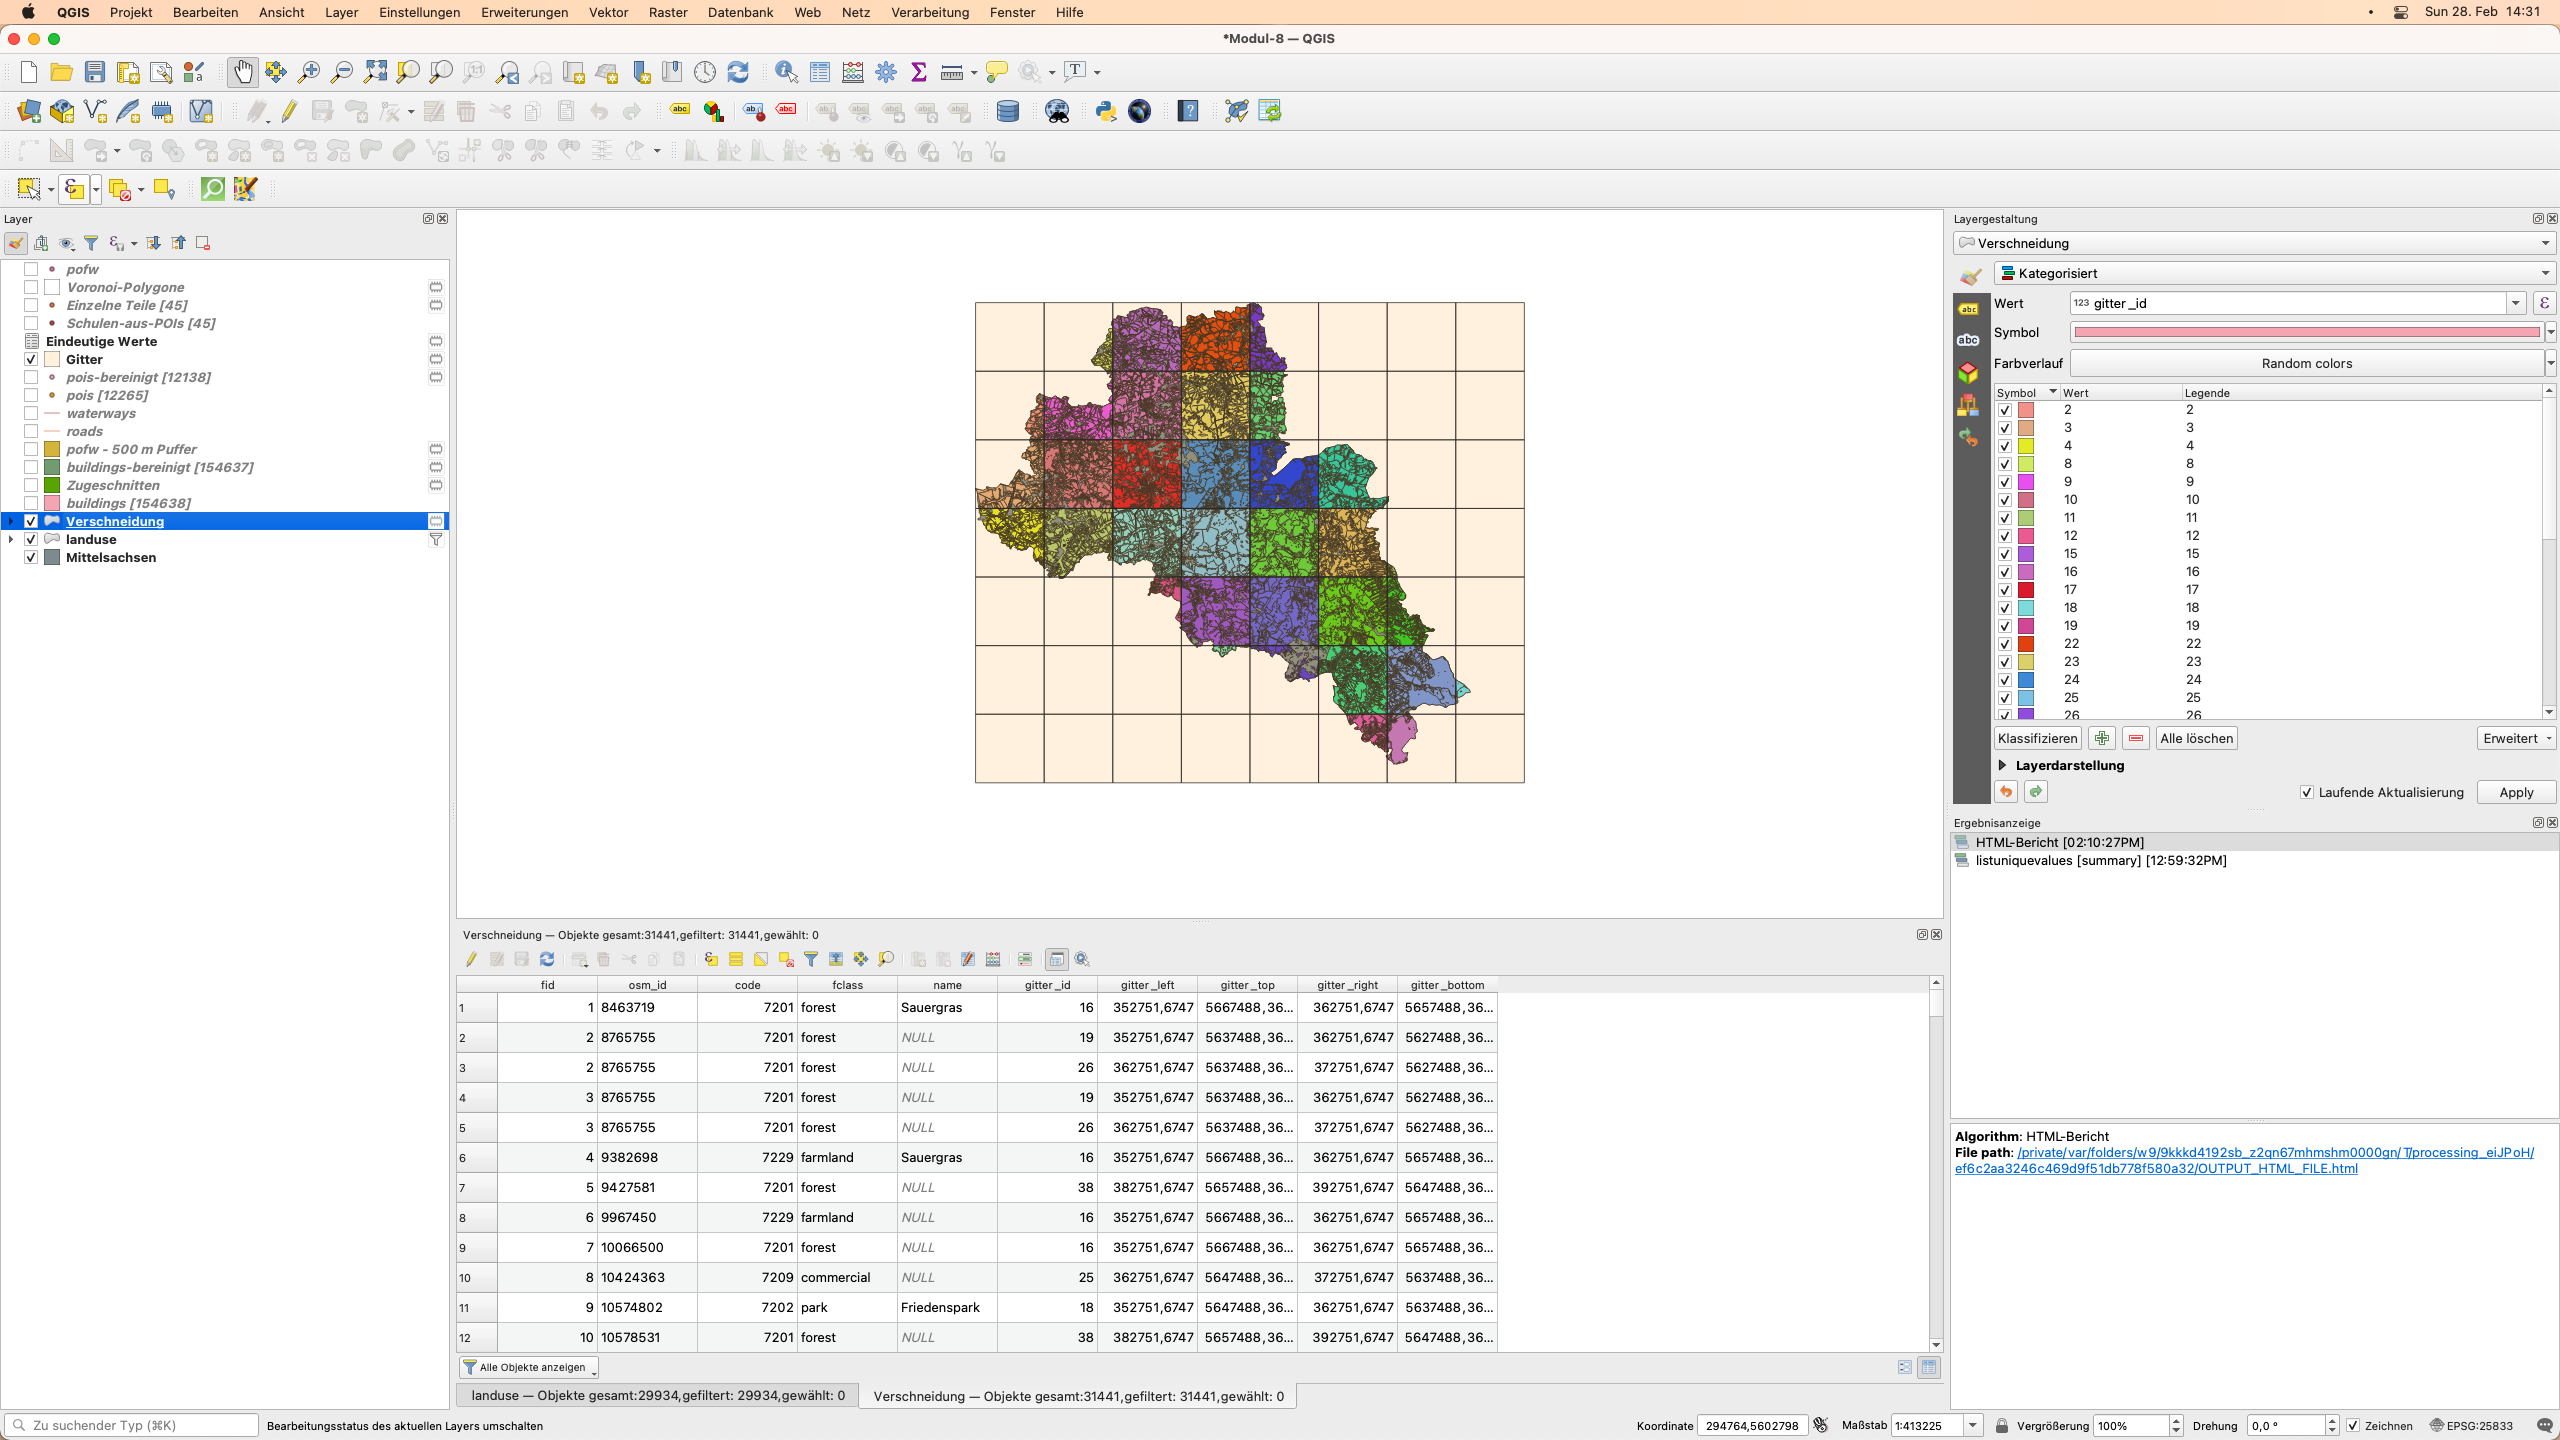Click the locator search bar Zu suchender Typ
The height and width of the screenshot is (1440, 2560).
pyautogui.click(x=132, y=1425)
